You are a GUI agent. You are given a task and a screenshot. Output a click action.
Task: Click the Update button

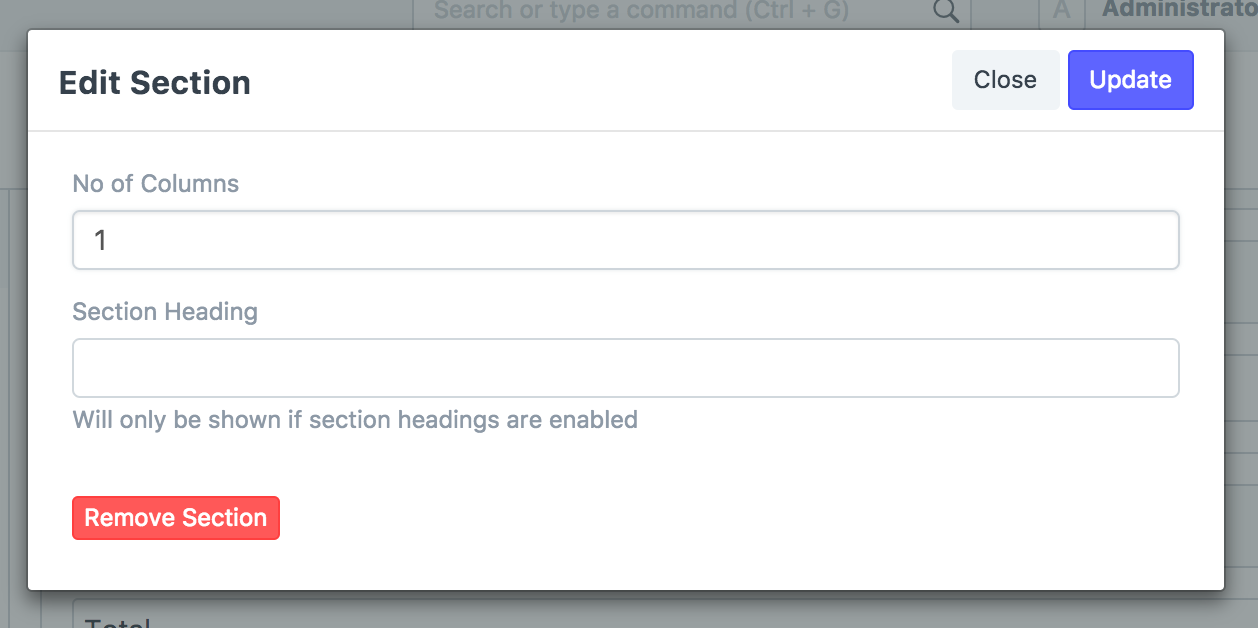(1131, 80)
